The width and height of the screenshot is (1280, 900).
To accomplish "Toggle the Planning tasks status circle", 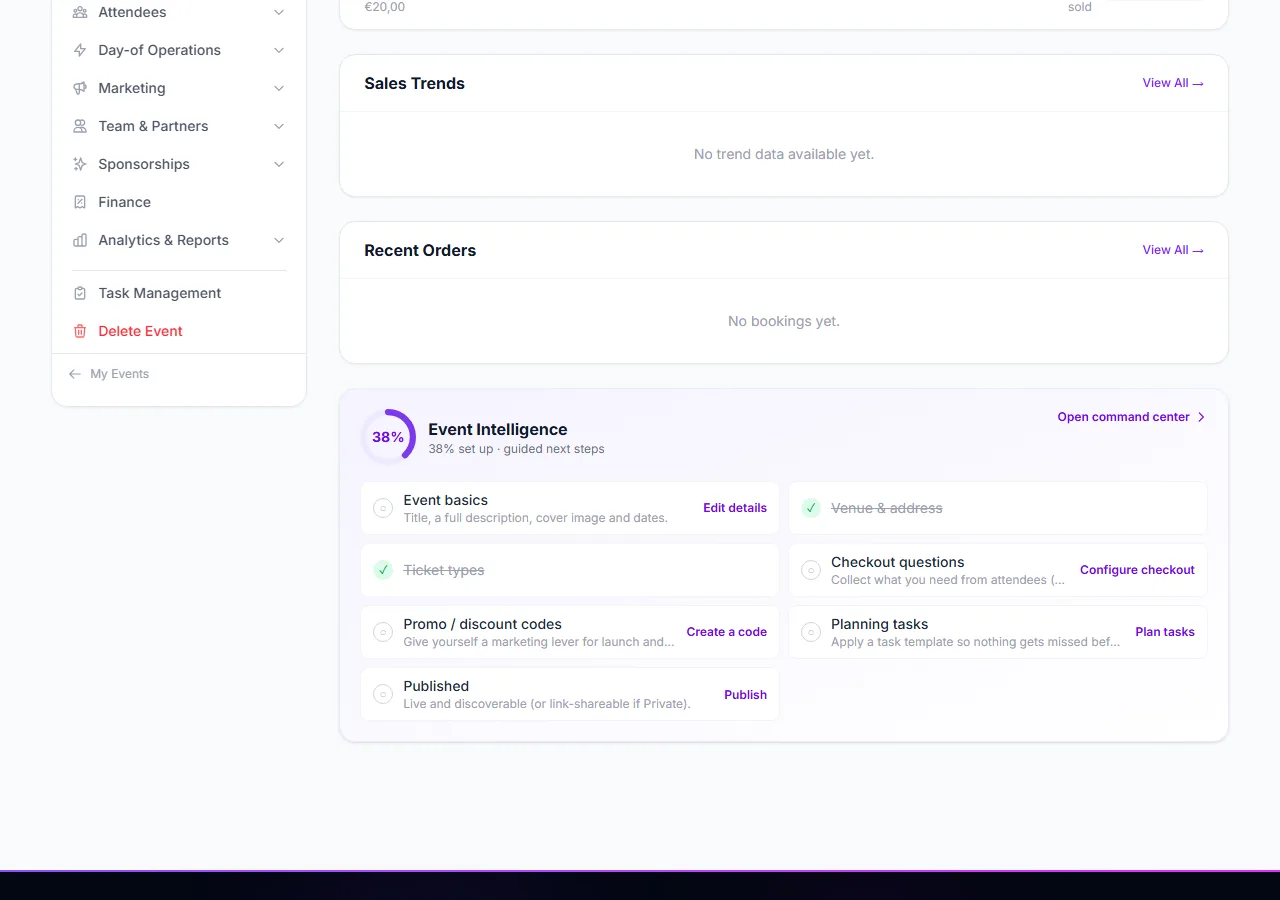I will [811, 632].
